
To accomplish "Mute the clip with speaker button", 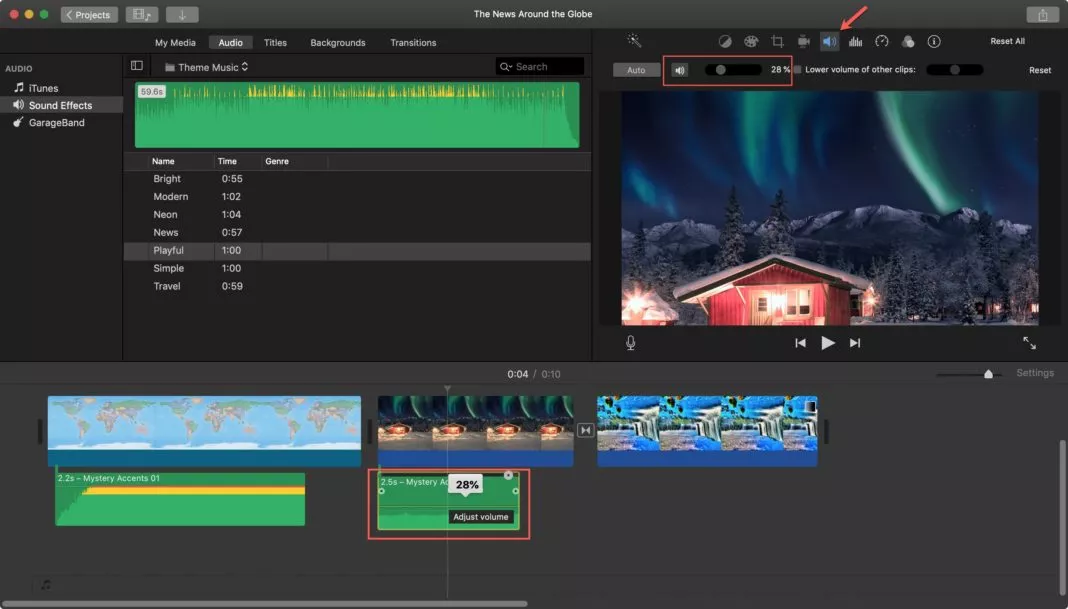I will (x=680, y=70).
